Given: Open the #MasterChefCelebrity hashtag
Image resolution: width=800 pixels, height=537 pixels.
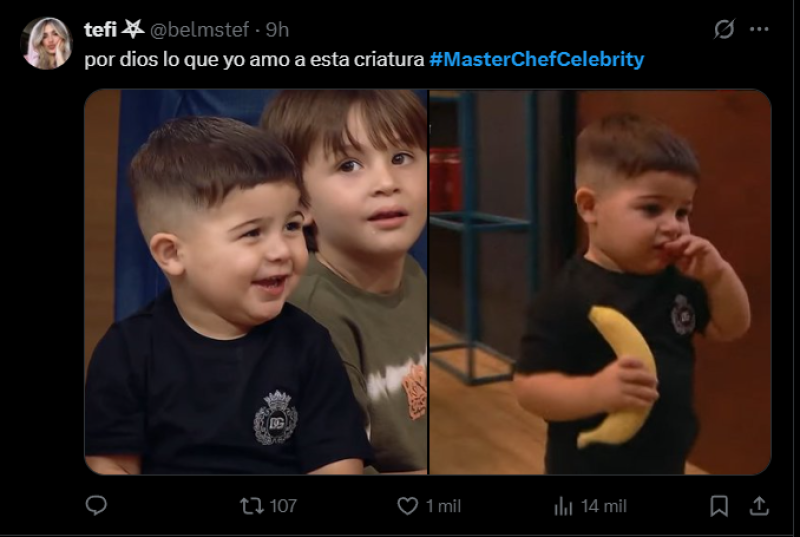Looking at the screenshot, I should (x=537, y=59).
